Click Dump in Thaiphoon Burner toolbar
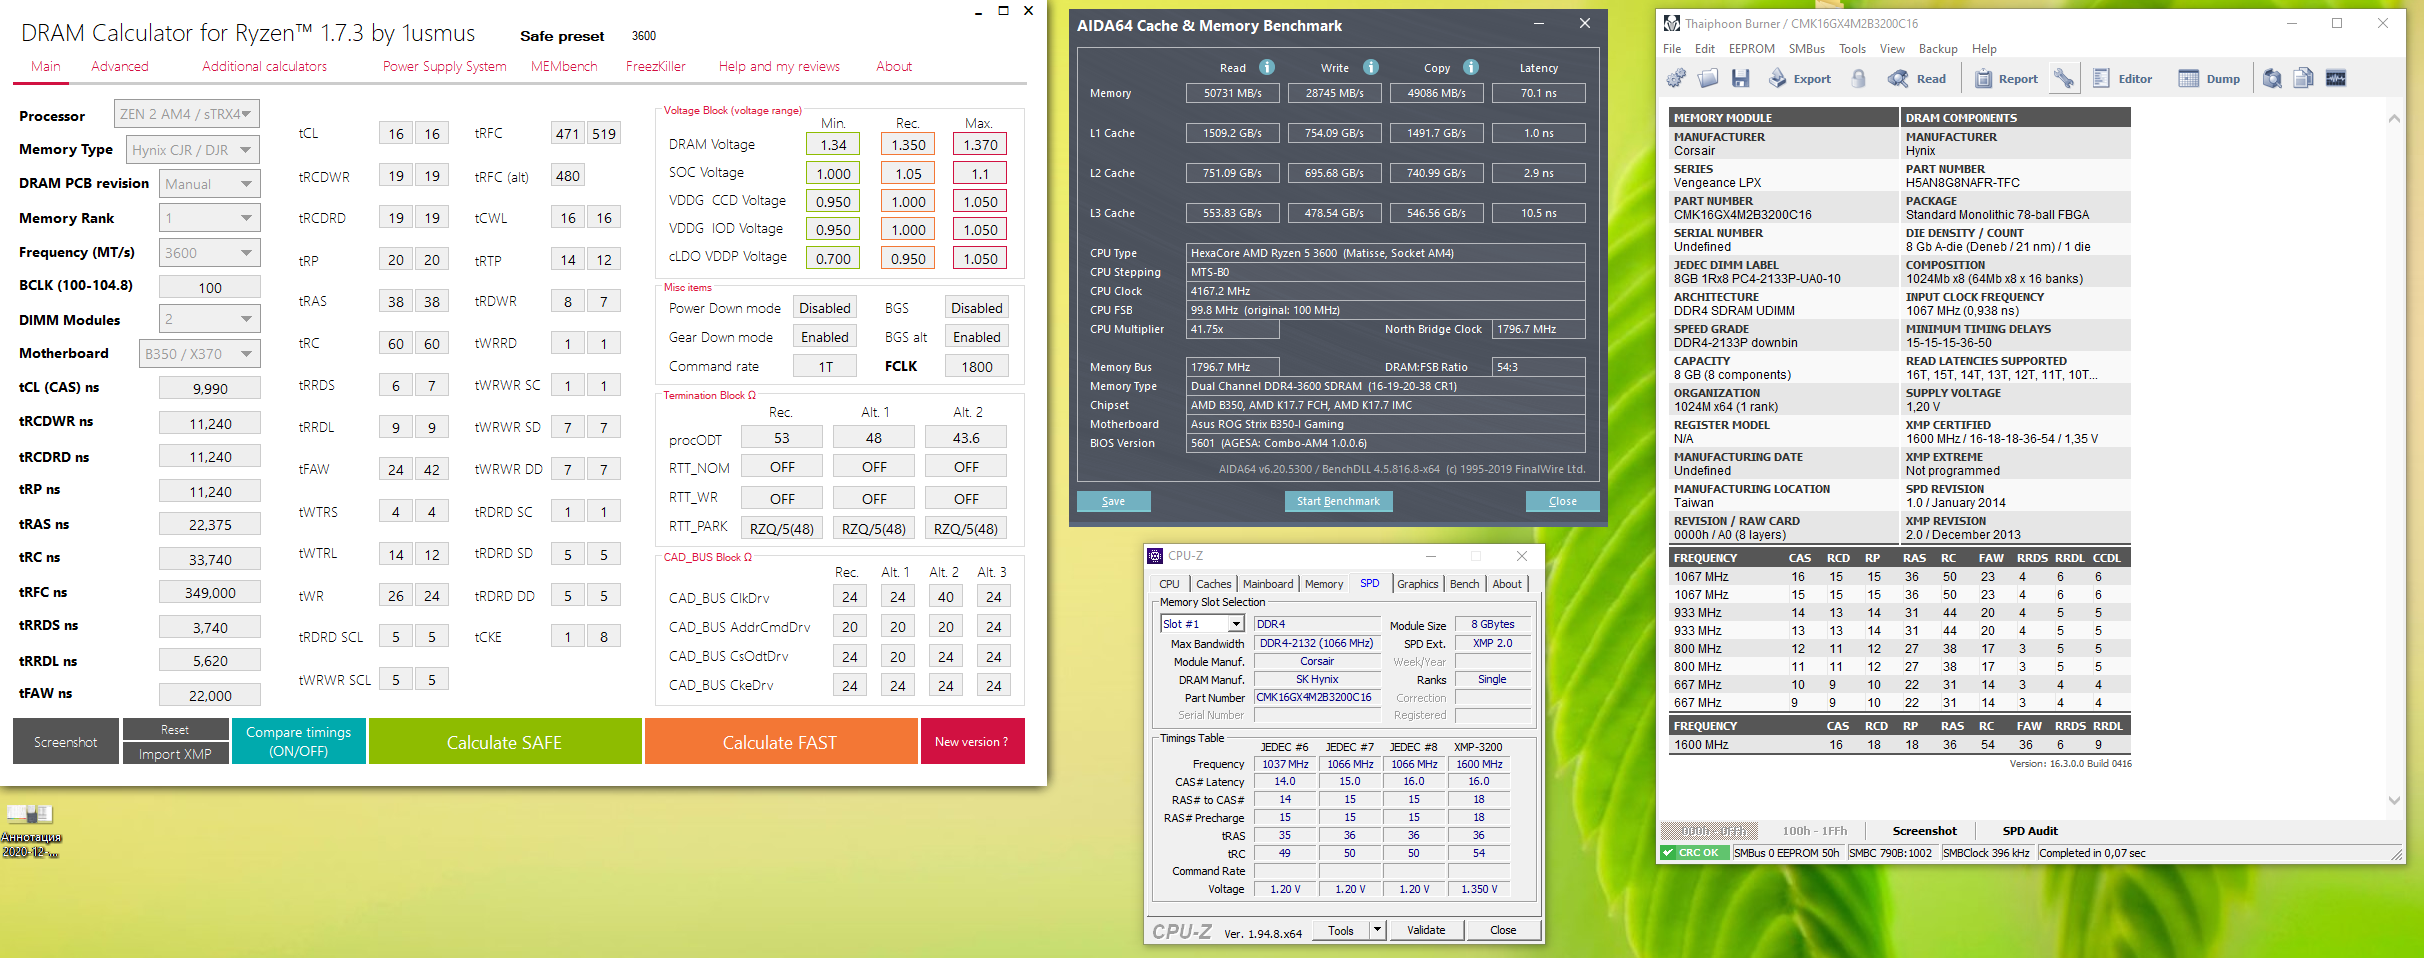 pos(2210,78)
